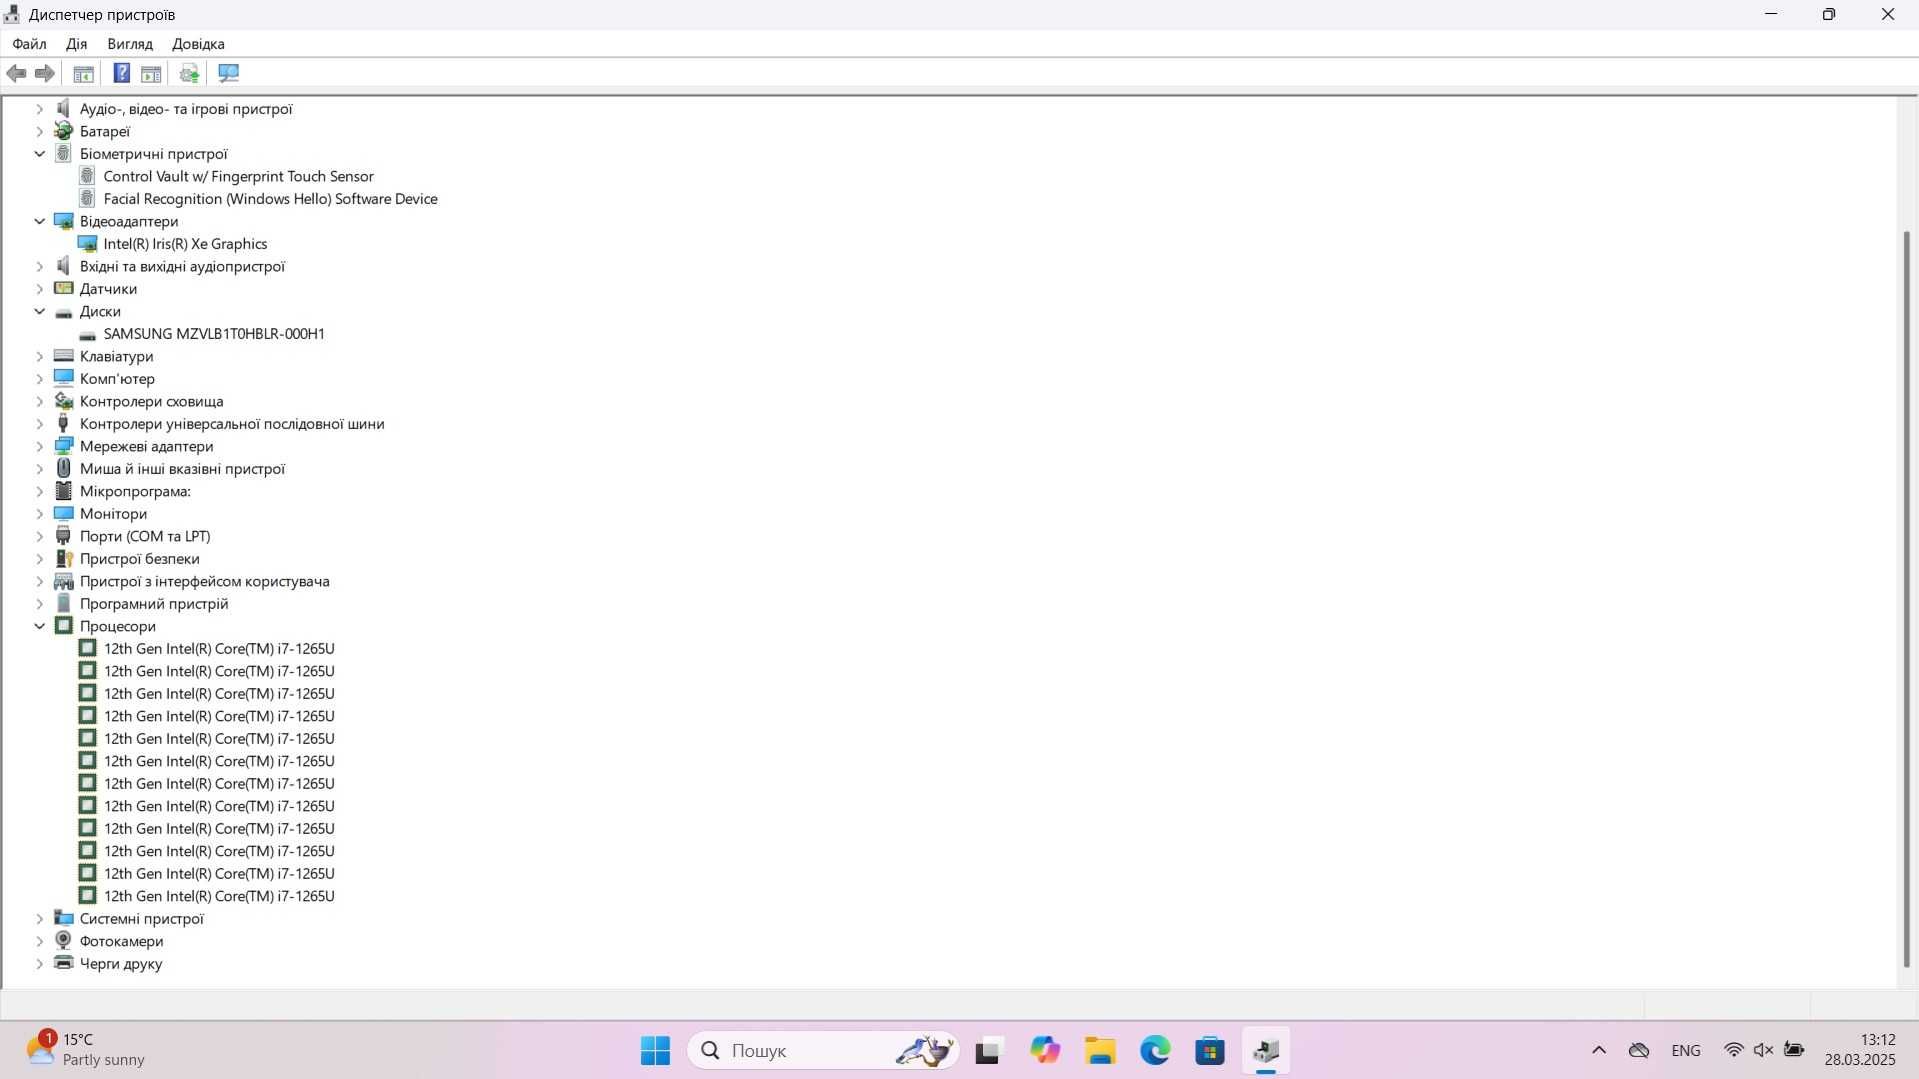Screen dimensions: 1919x1079
Task: Select Control Vault w/ Fingerprint Touch Sensor
Action: point(238,176)
